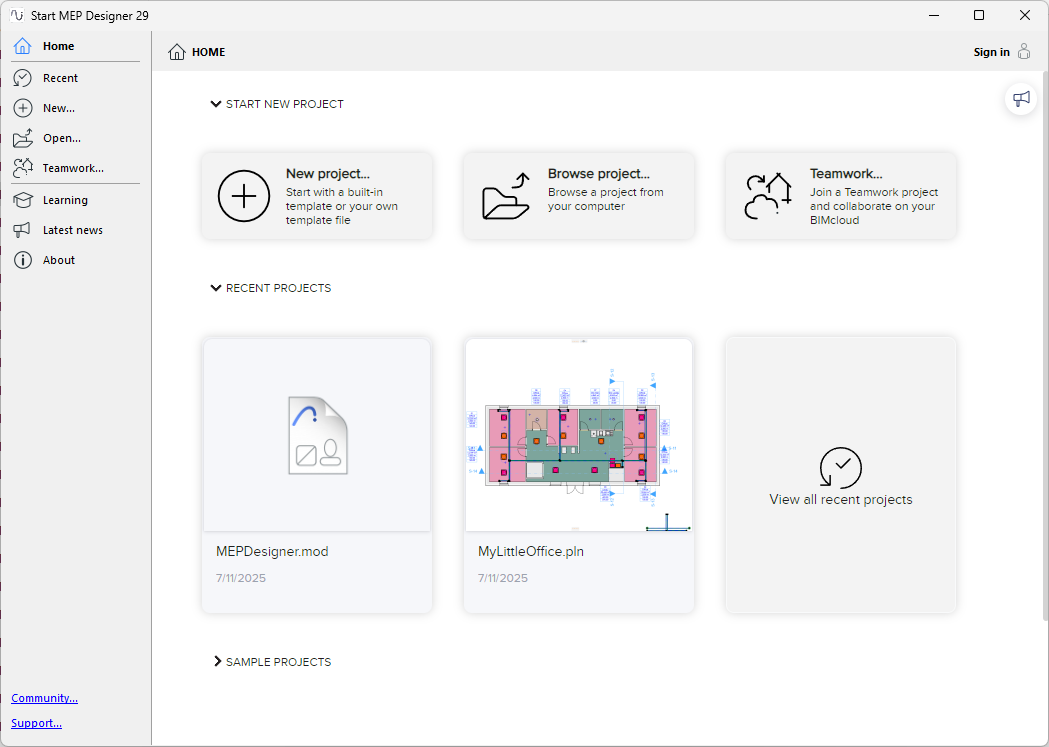Image resolution: width=1049 pixels, height=747 pixels.
Task: Click the About info icon in sidebar
Action: (x=23, y=260)
